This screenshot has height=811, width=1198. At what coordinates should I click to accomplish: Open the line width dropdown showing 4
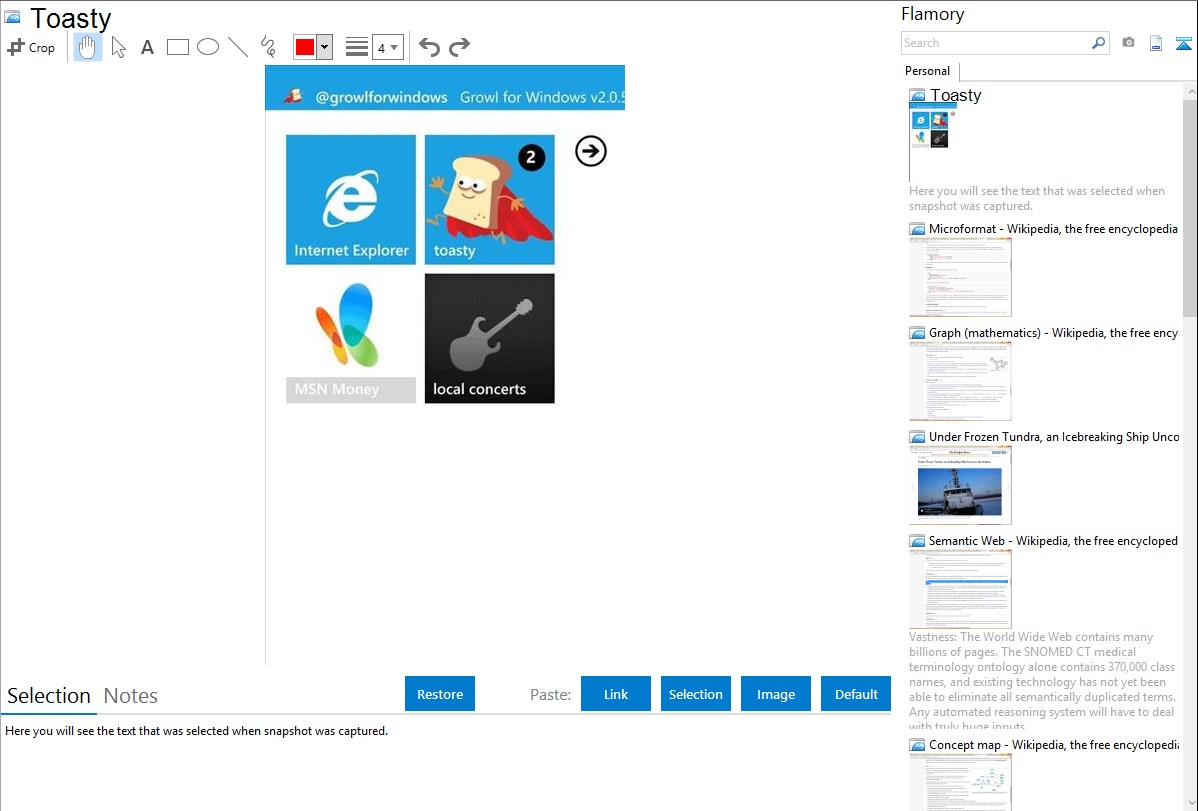(x=387, y=47)
